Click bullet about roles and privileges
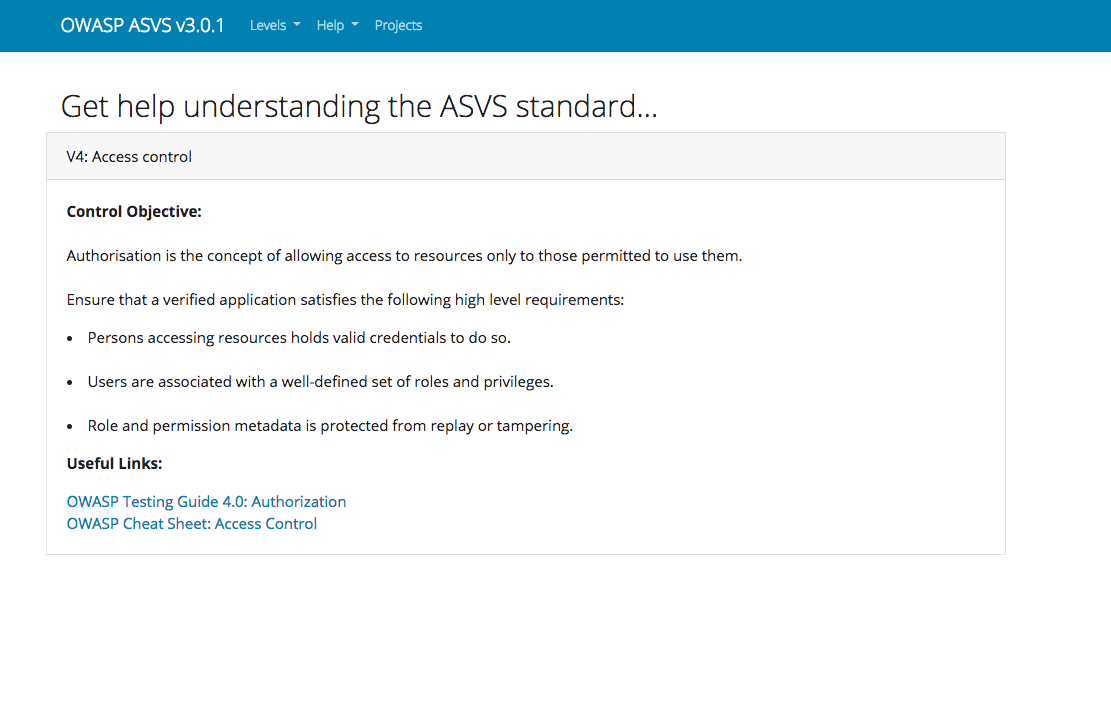This screenshot has height=725, width=1111. coord(320,382)
